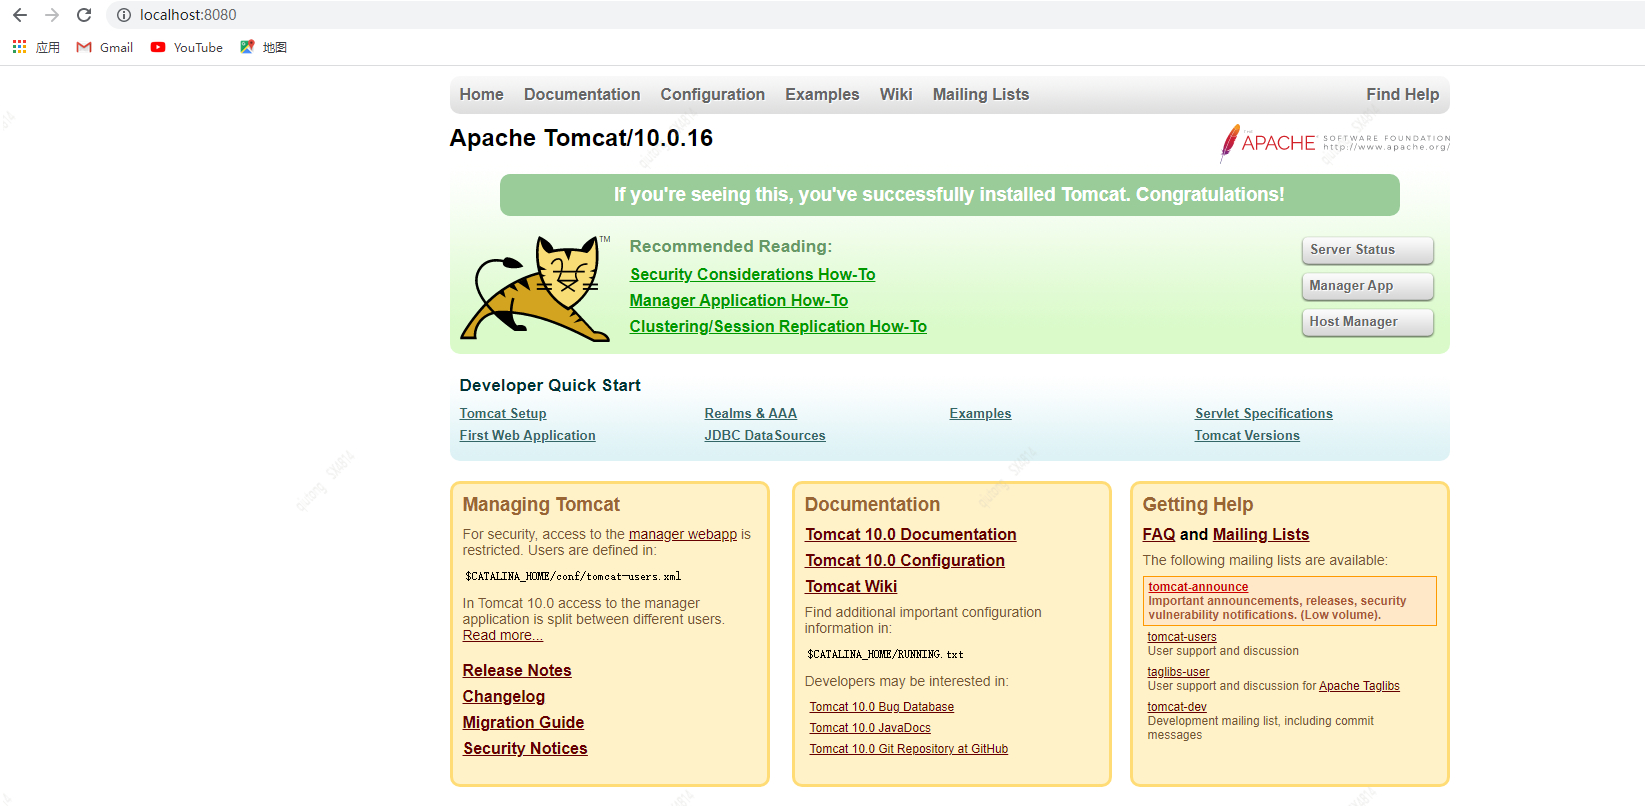This screenshot has height=806, width=1645.
Task: Open the JDBC DataSources link
Action: 765,435
